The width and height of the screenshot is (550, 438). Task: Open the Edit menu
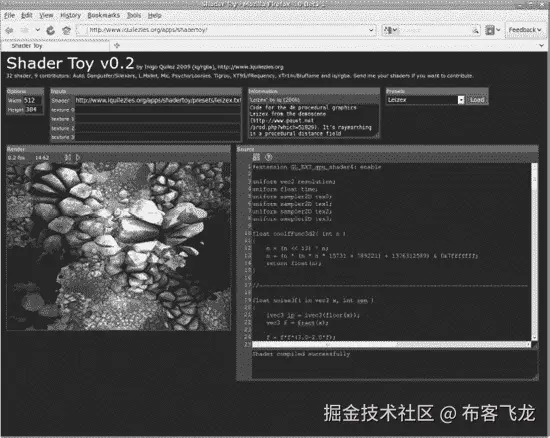click(x=27, y=15)
